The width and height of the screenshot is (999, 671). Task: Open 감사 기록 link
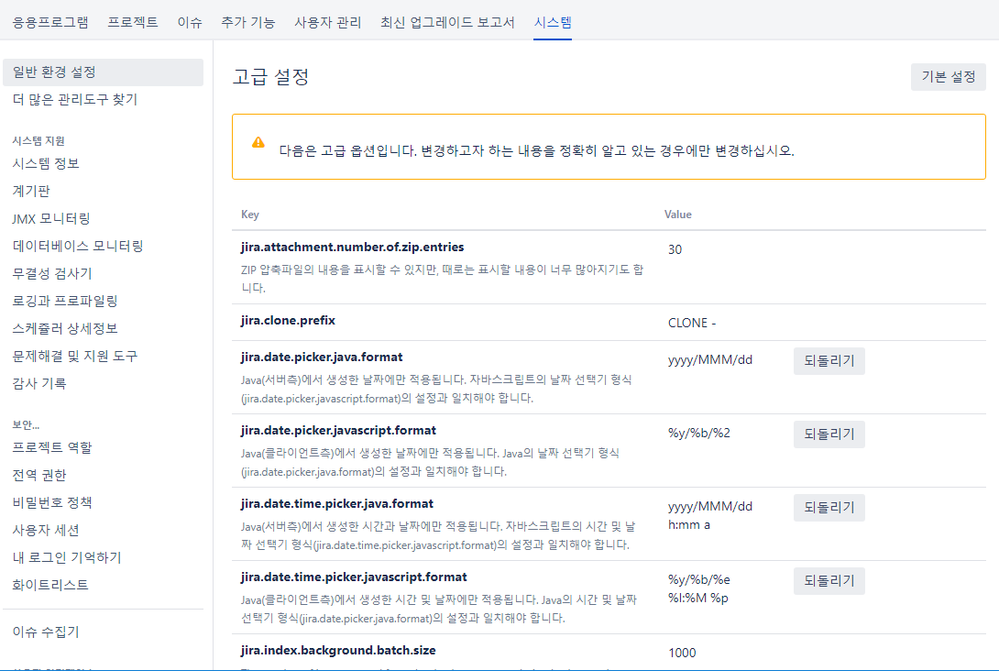[x=40, y=383]
